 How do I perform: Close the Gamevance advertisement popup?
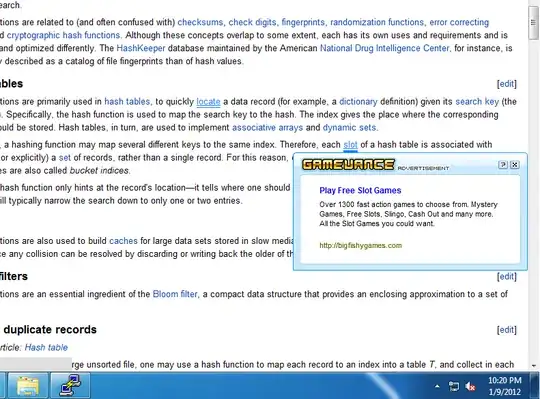point(515,165)
